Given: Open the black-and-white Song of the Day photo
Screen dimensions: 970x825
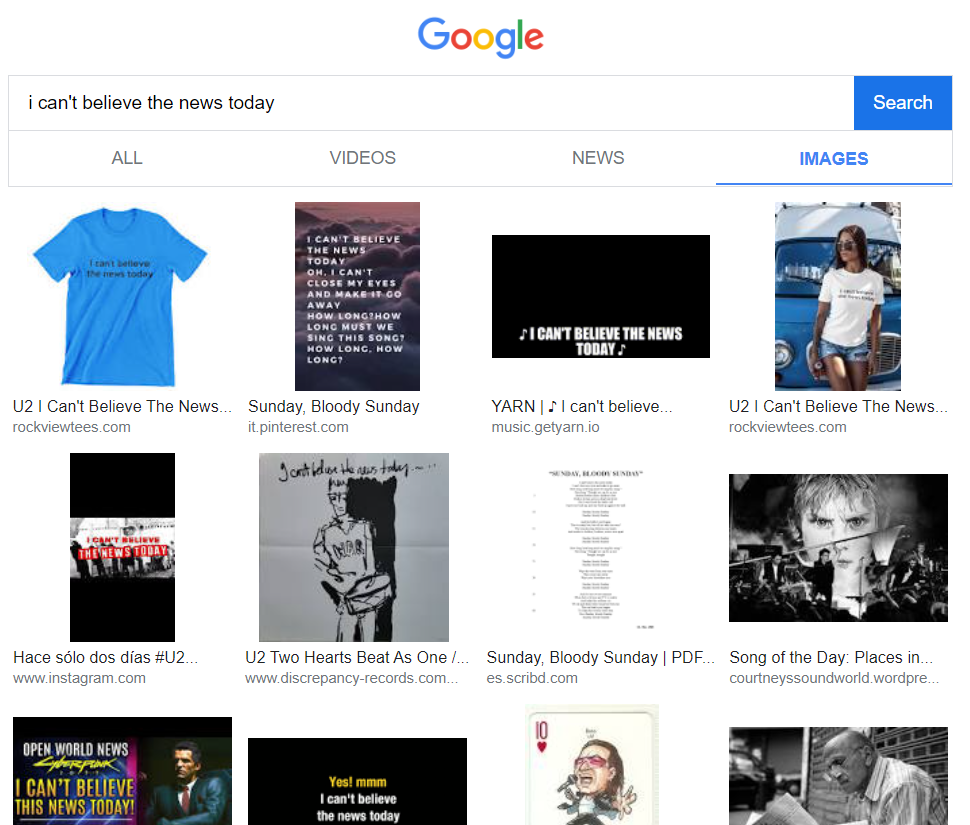Looking at the screenshot, I should [x=838, y=547].
